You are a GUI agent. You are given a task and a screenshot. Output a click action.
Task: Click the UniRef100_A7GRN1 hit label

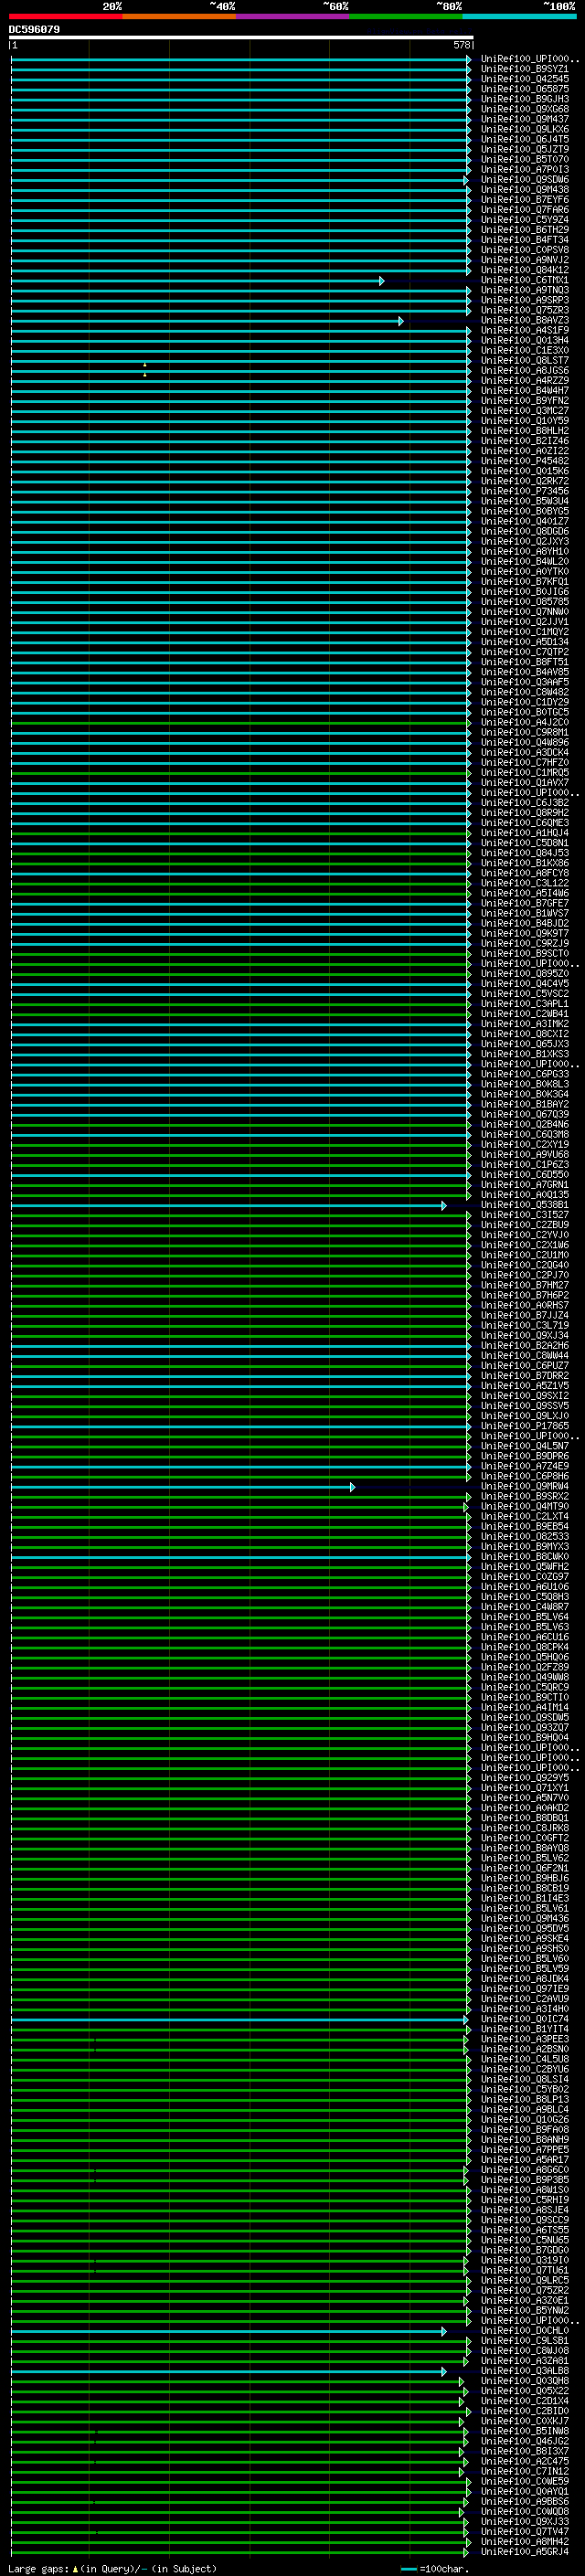[x=524, y=1184]
